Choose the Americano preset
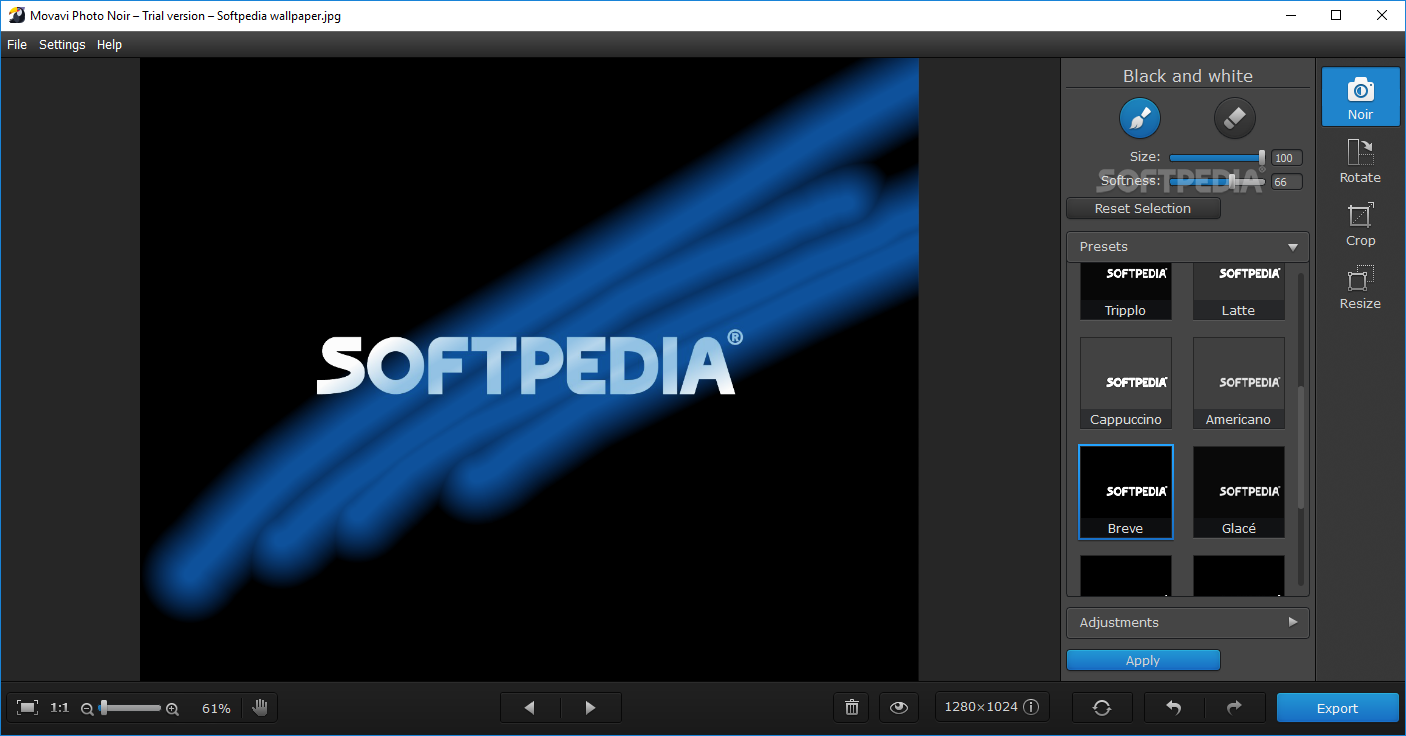This screenshot has height=736, width=1406. point(1238,383)
